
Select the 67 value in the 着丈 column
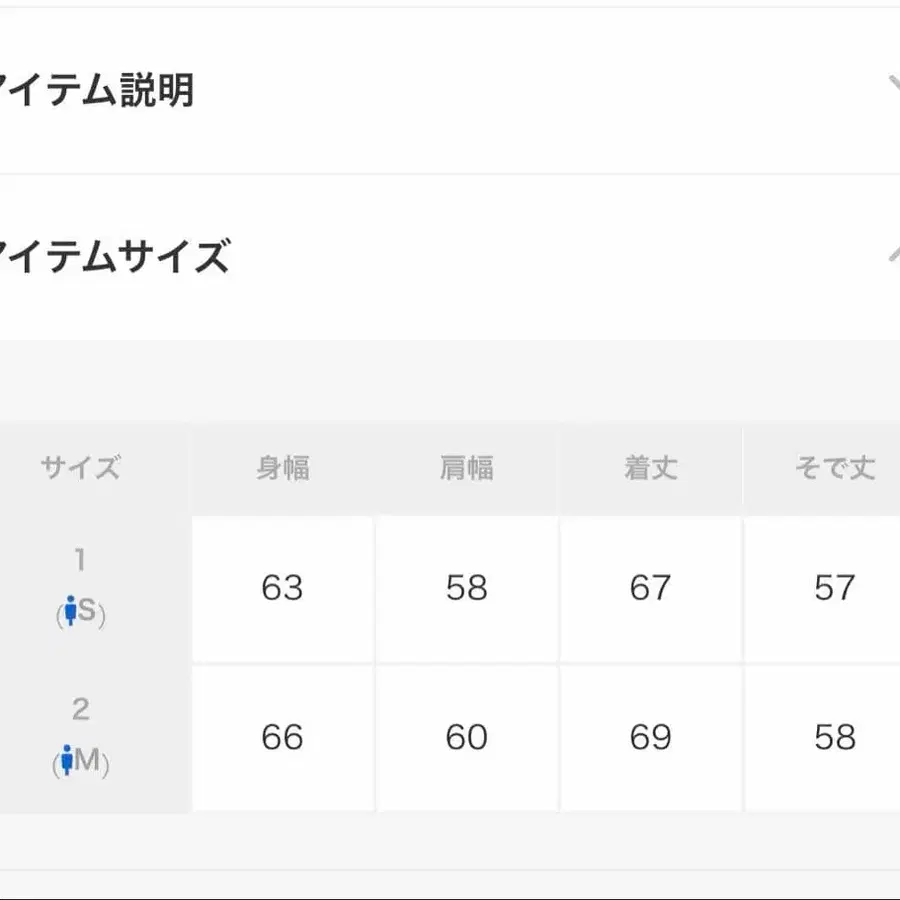[x=650, y=589]
